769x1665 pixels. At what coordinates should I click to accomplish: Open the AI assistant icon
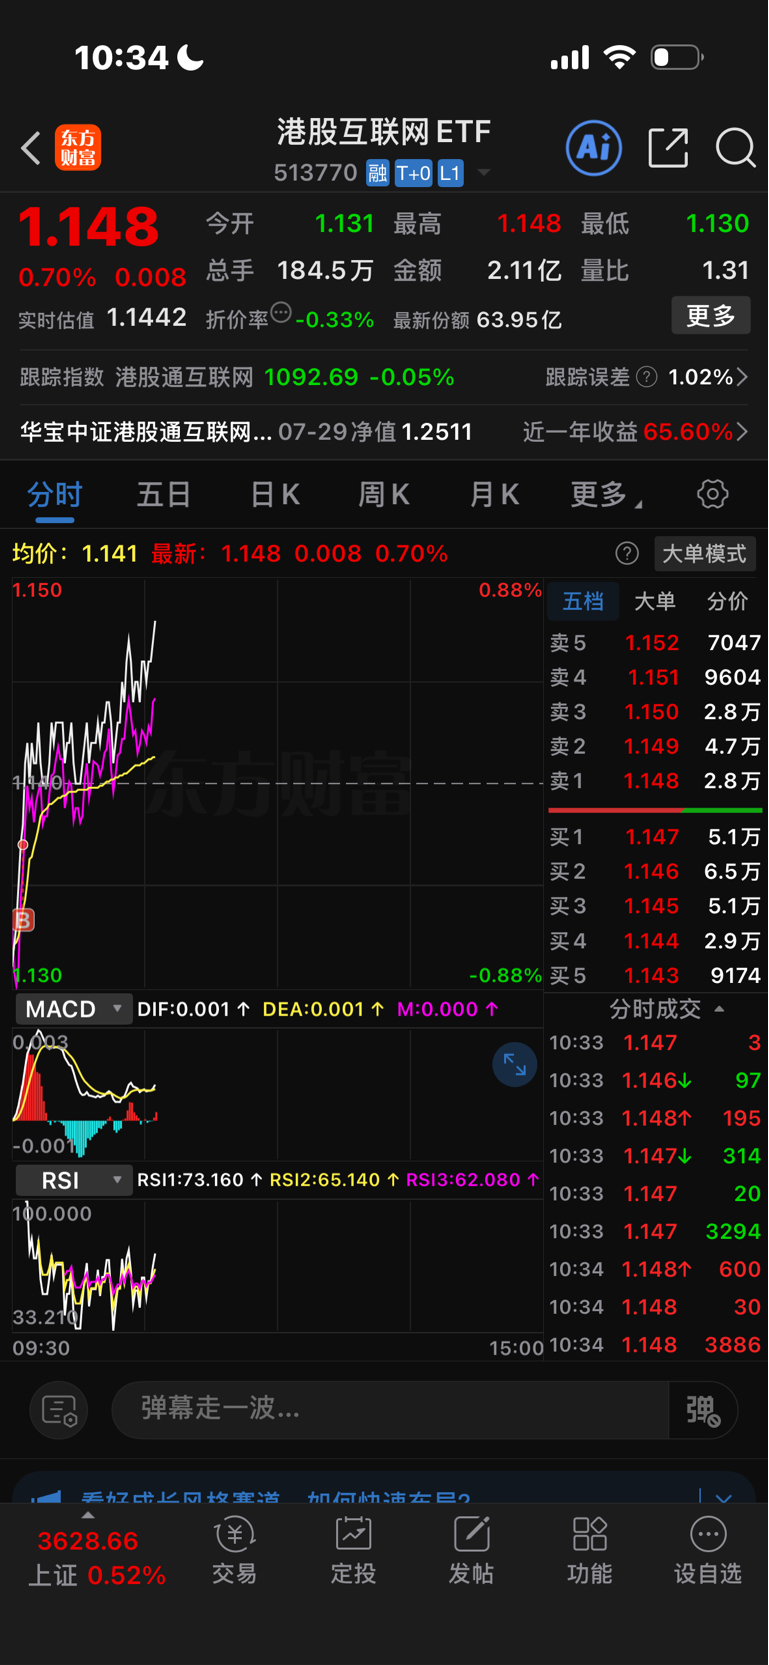pos(594,148)
